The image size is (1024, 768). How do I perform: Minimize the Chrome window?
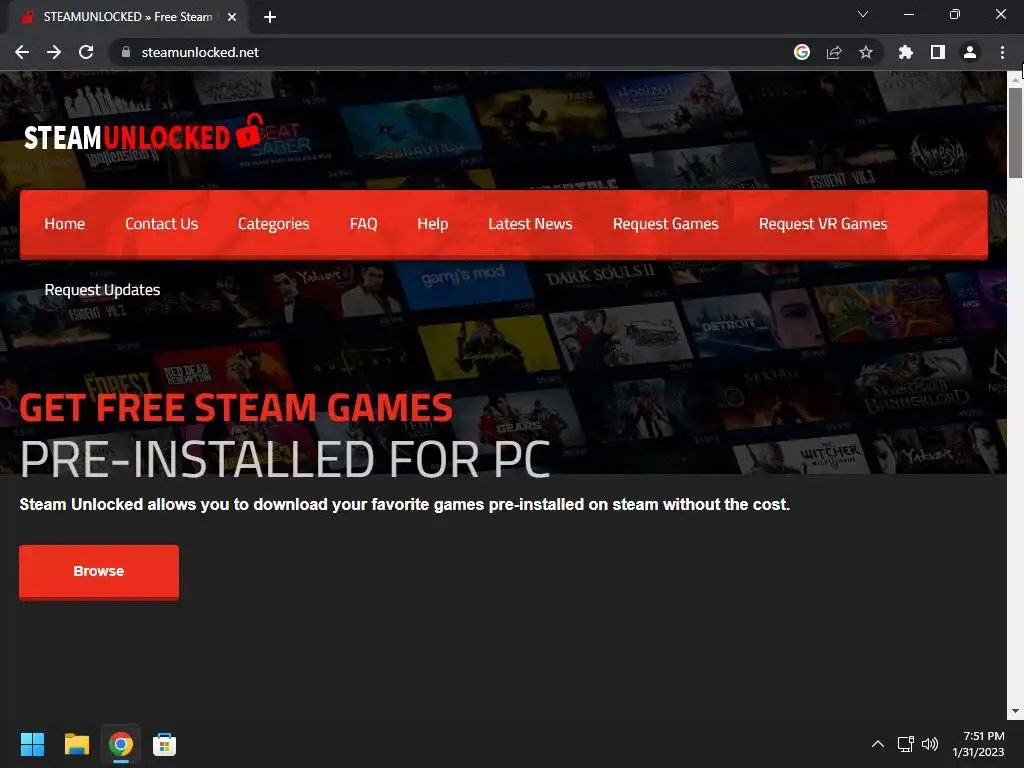click(908, 14)
